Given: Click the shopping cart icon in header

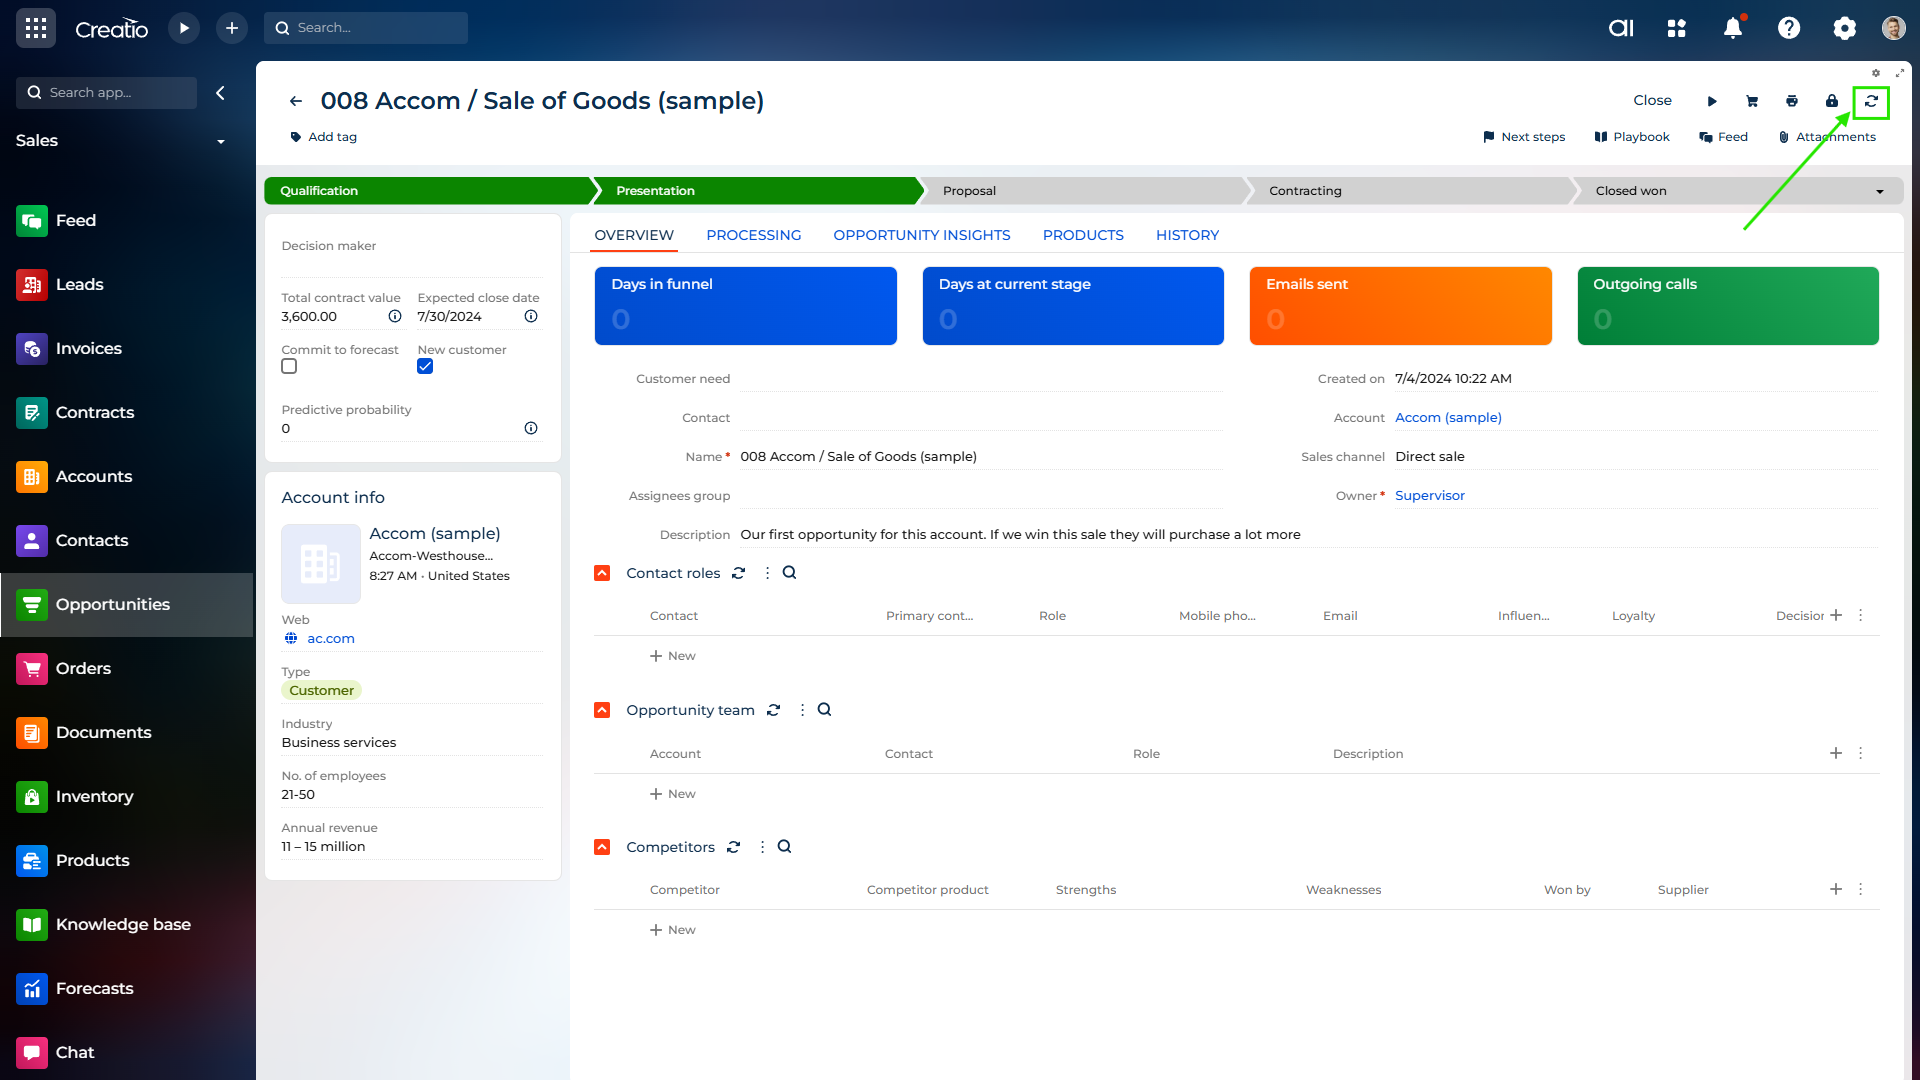Looking at the screenshot, I should 1752,101.
